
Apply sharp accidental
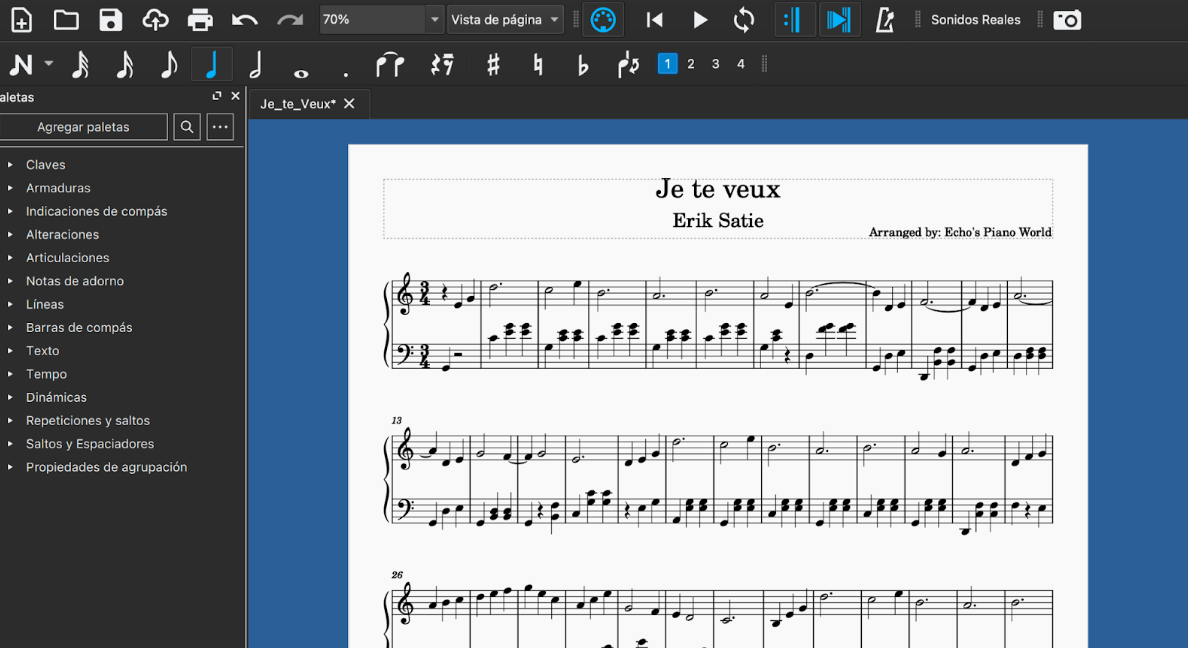(x=493, y=64)
